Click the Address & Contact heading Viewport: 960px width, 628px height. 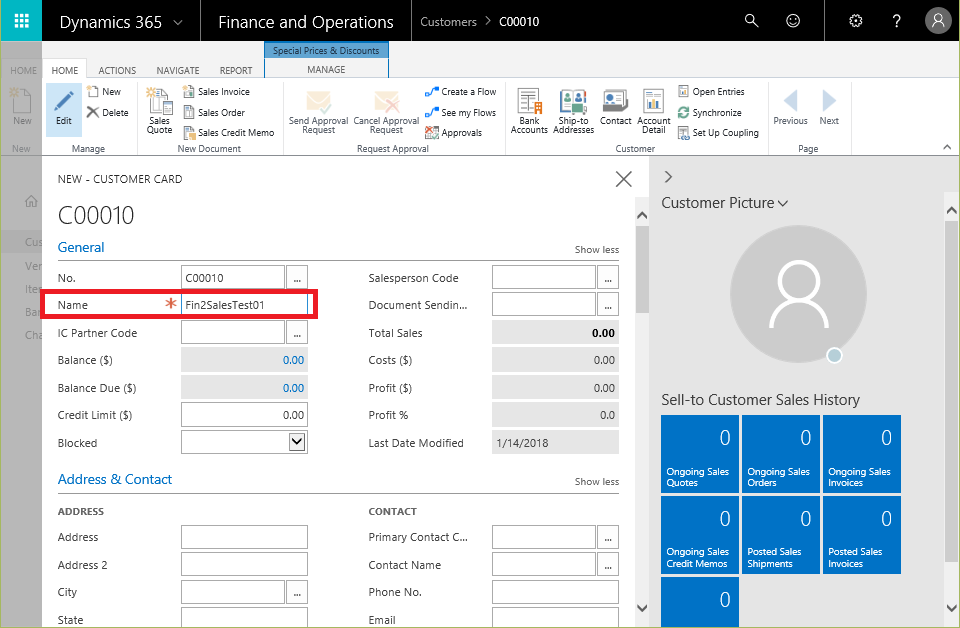(114, 480)
